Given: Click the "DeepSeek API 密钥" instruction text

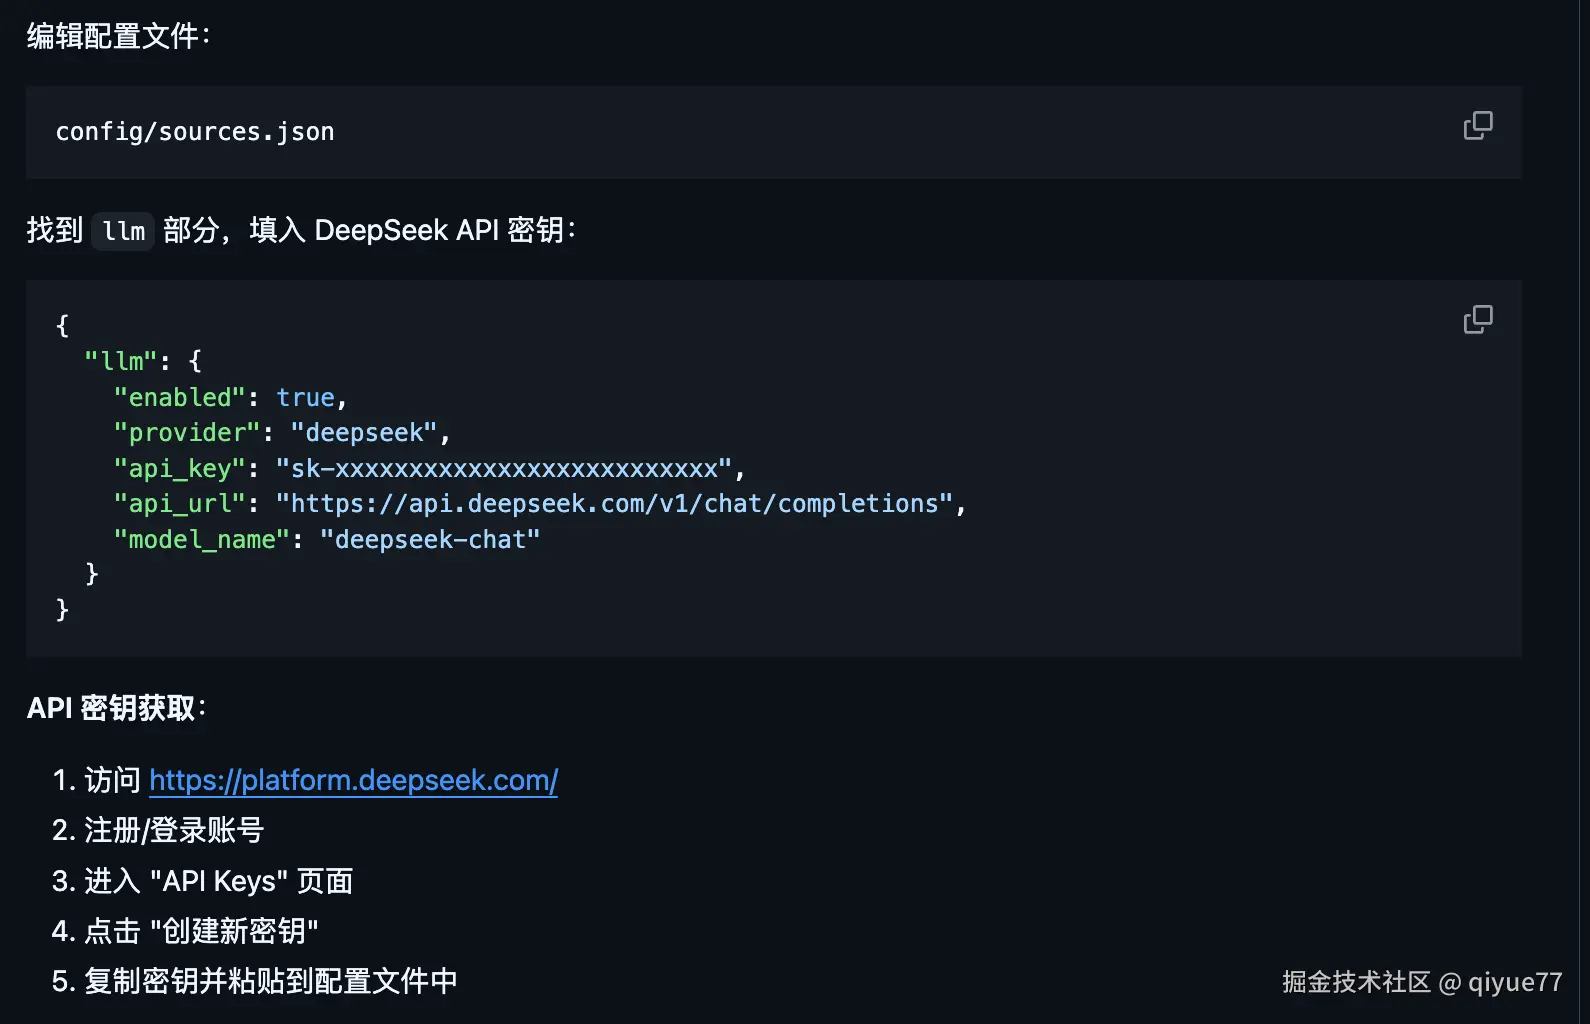Looking at the screenshot, I should pos(439,230).
